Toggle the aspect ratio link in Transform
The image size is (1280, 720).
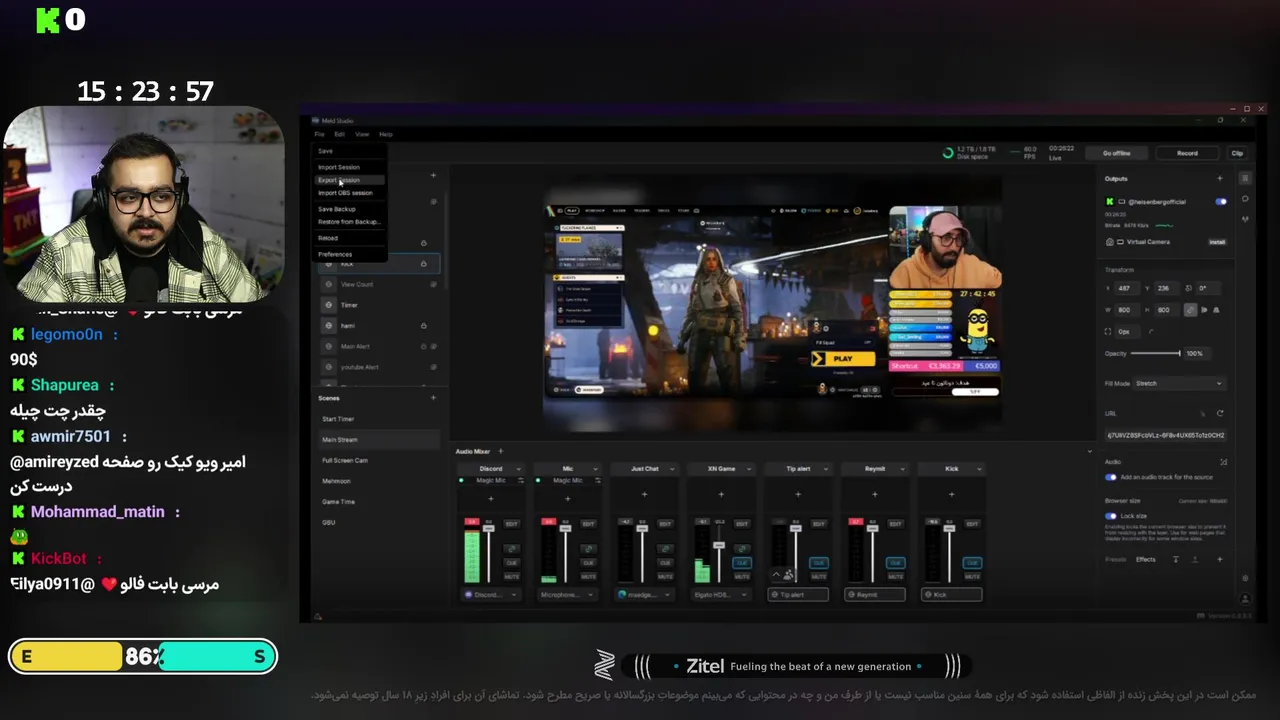tap(1189, 310)
